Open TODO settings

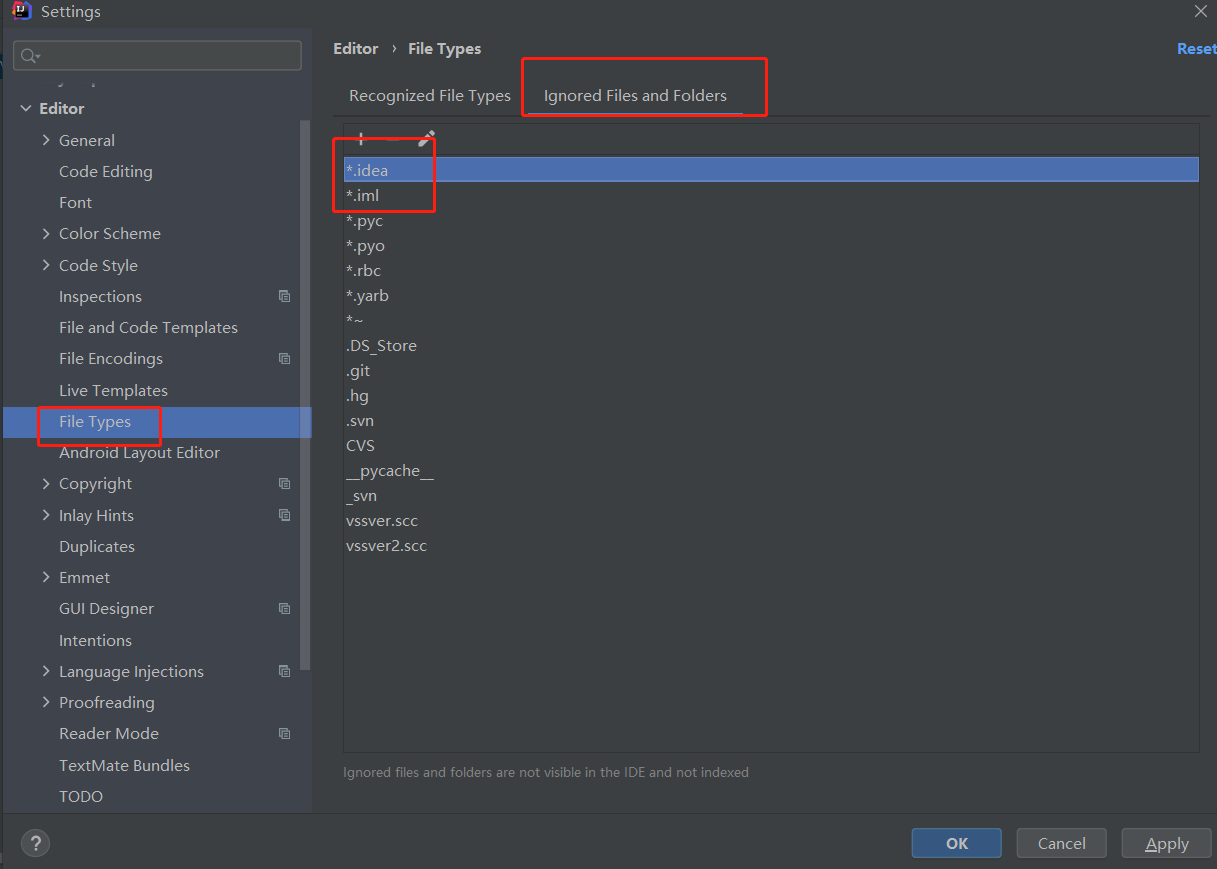coord(81,796)
